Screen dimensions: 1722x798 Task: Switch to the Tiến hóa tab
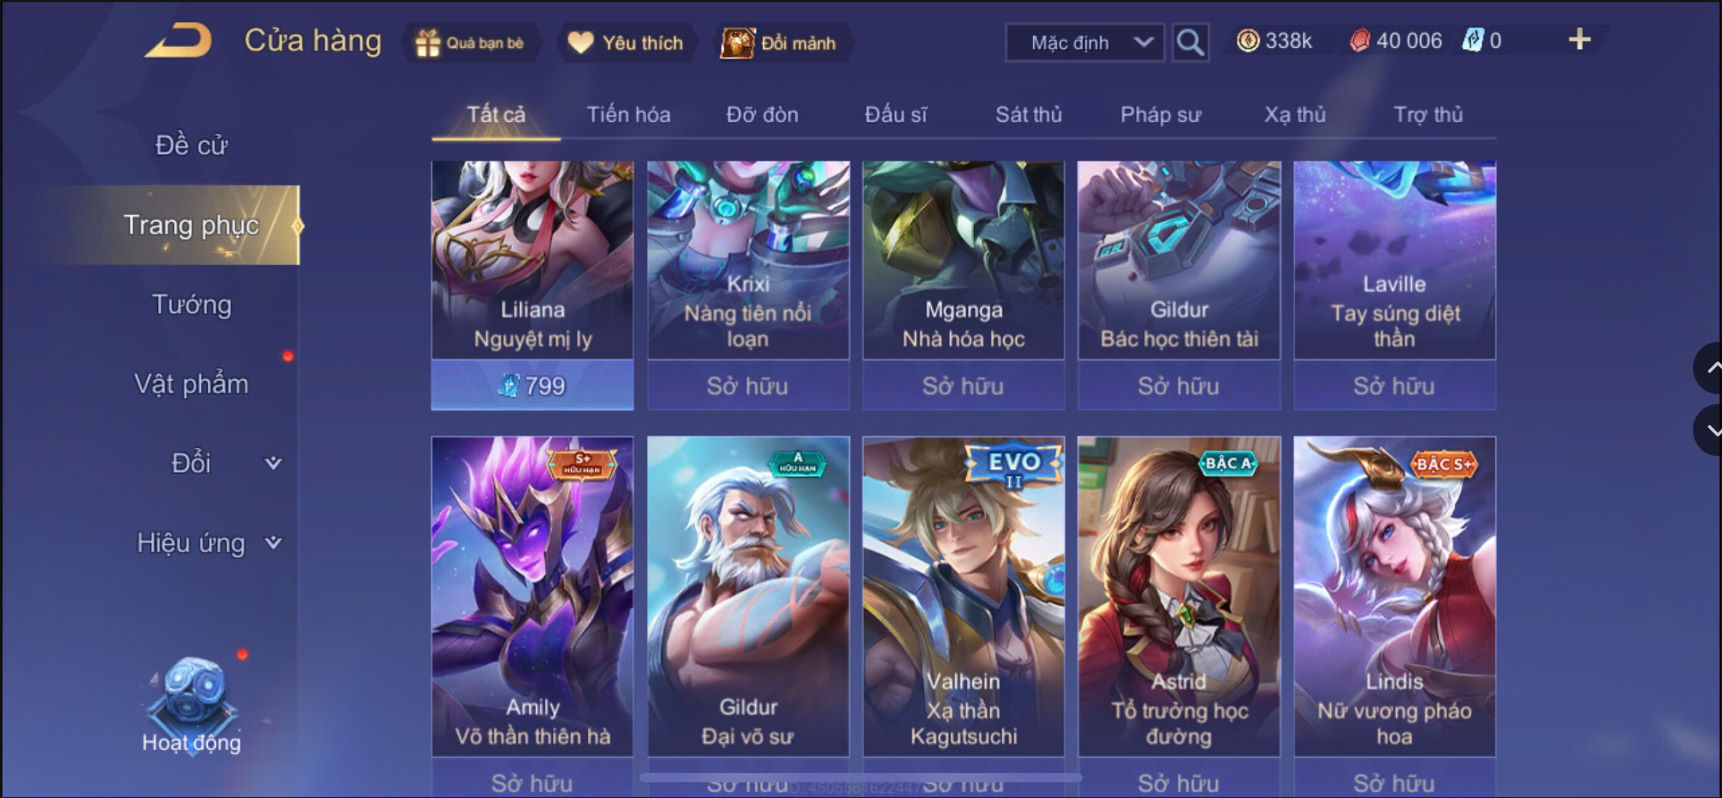click(x=628, y=115)
